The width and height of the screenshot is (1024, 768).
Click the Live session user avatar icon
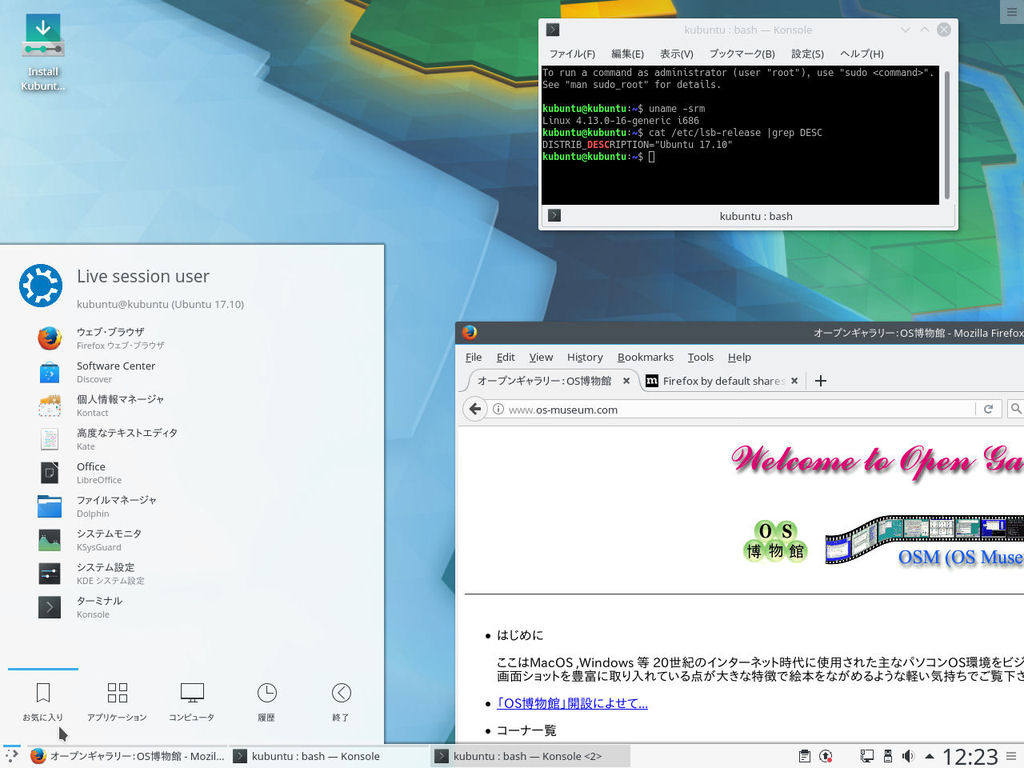(40, 285)
